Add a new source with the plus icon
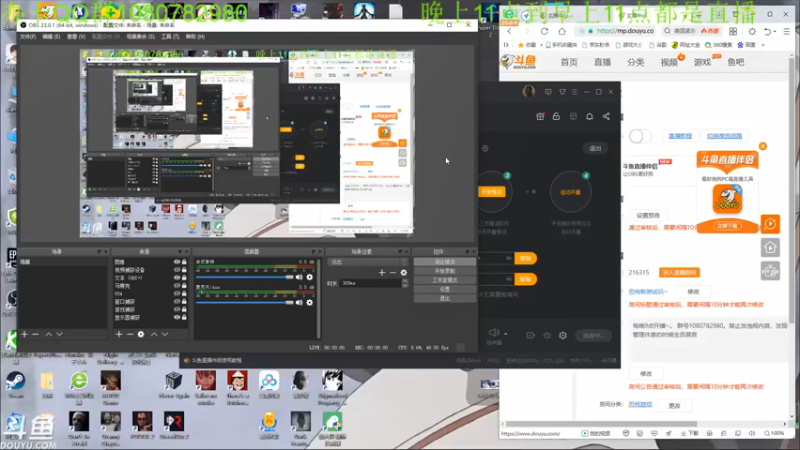The height and width of the screenshot is (450, 800). point(119,334)
